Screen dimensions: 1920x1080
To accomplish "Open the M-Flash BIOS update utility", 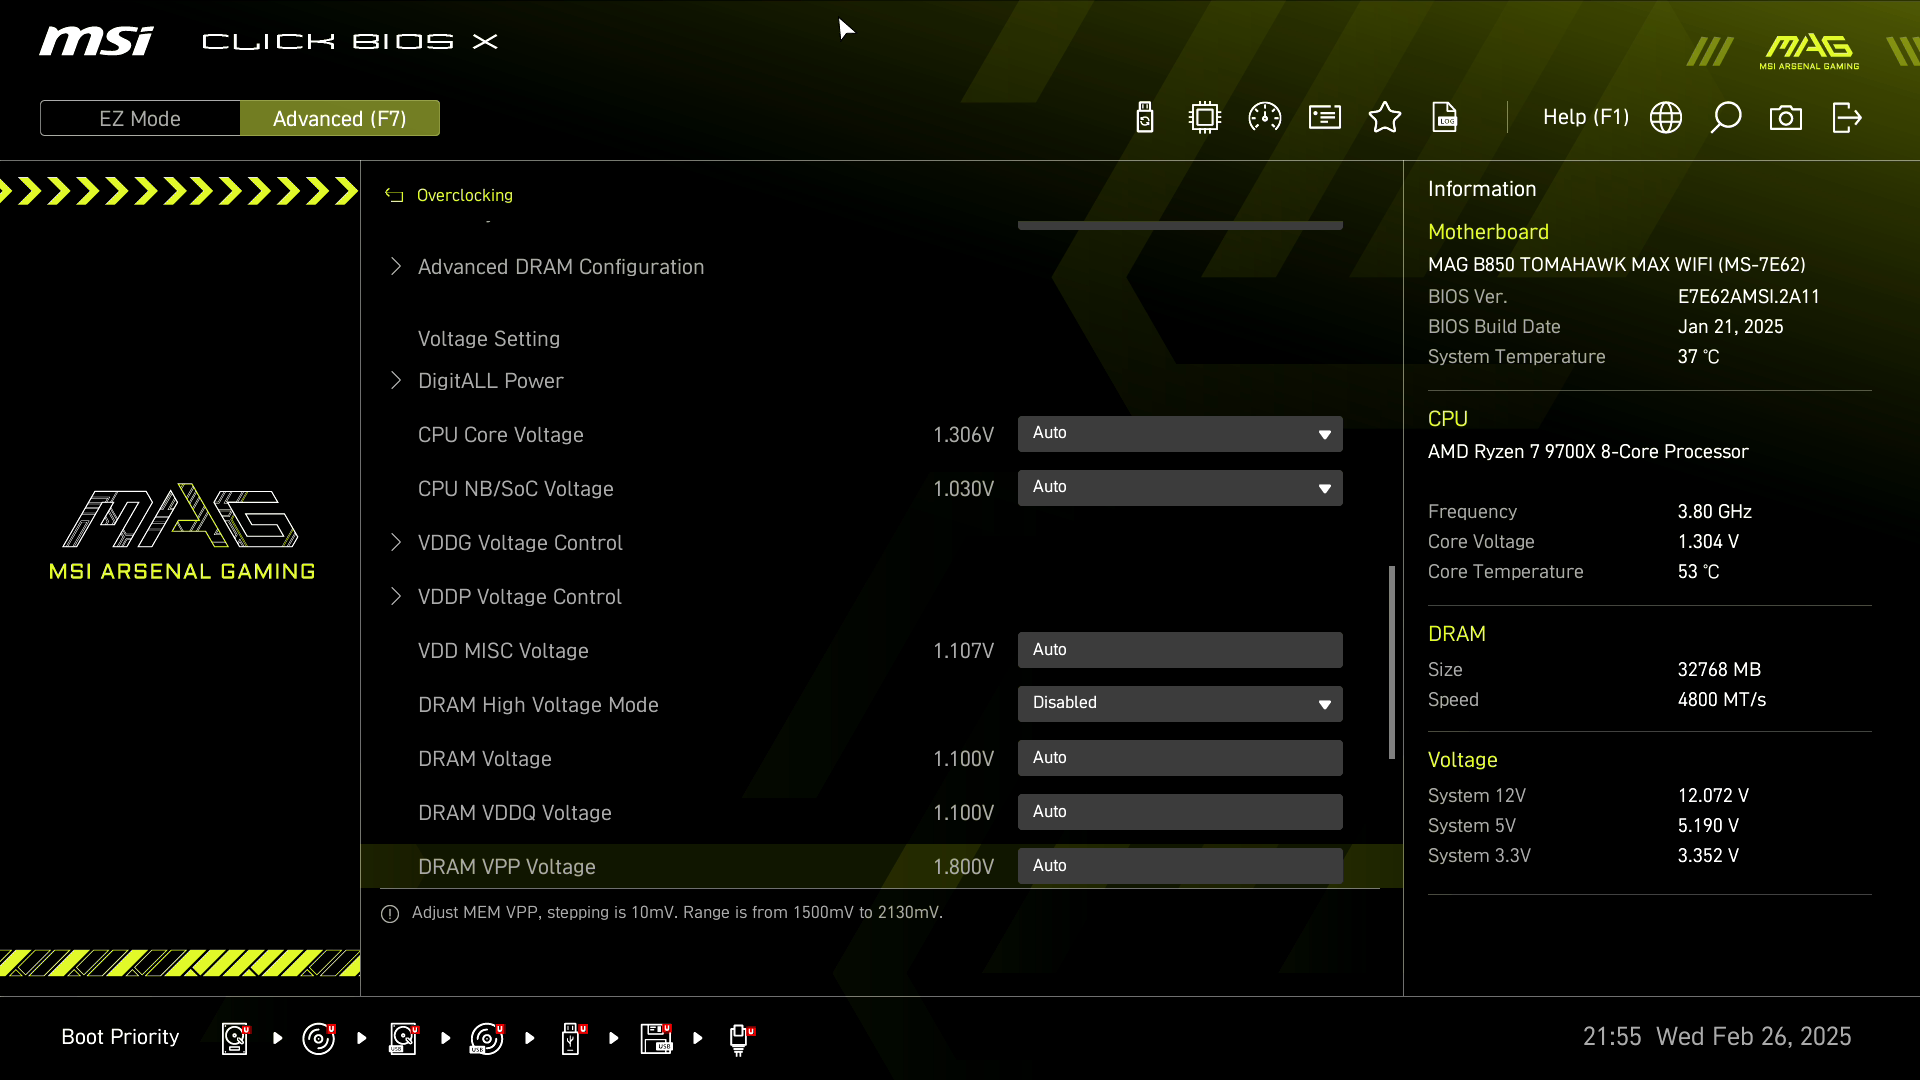I will click(1144, 117).
